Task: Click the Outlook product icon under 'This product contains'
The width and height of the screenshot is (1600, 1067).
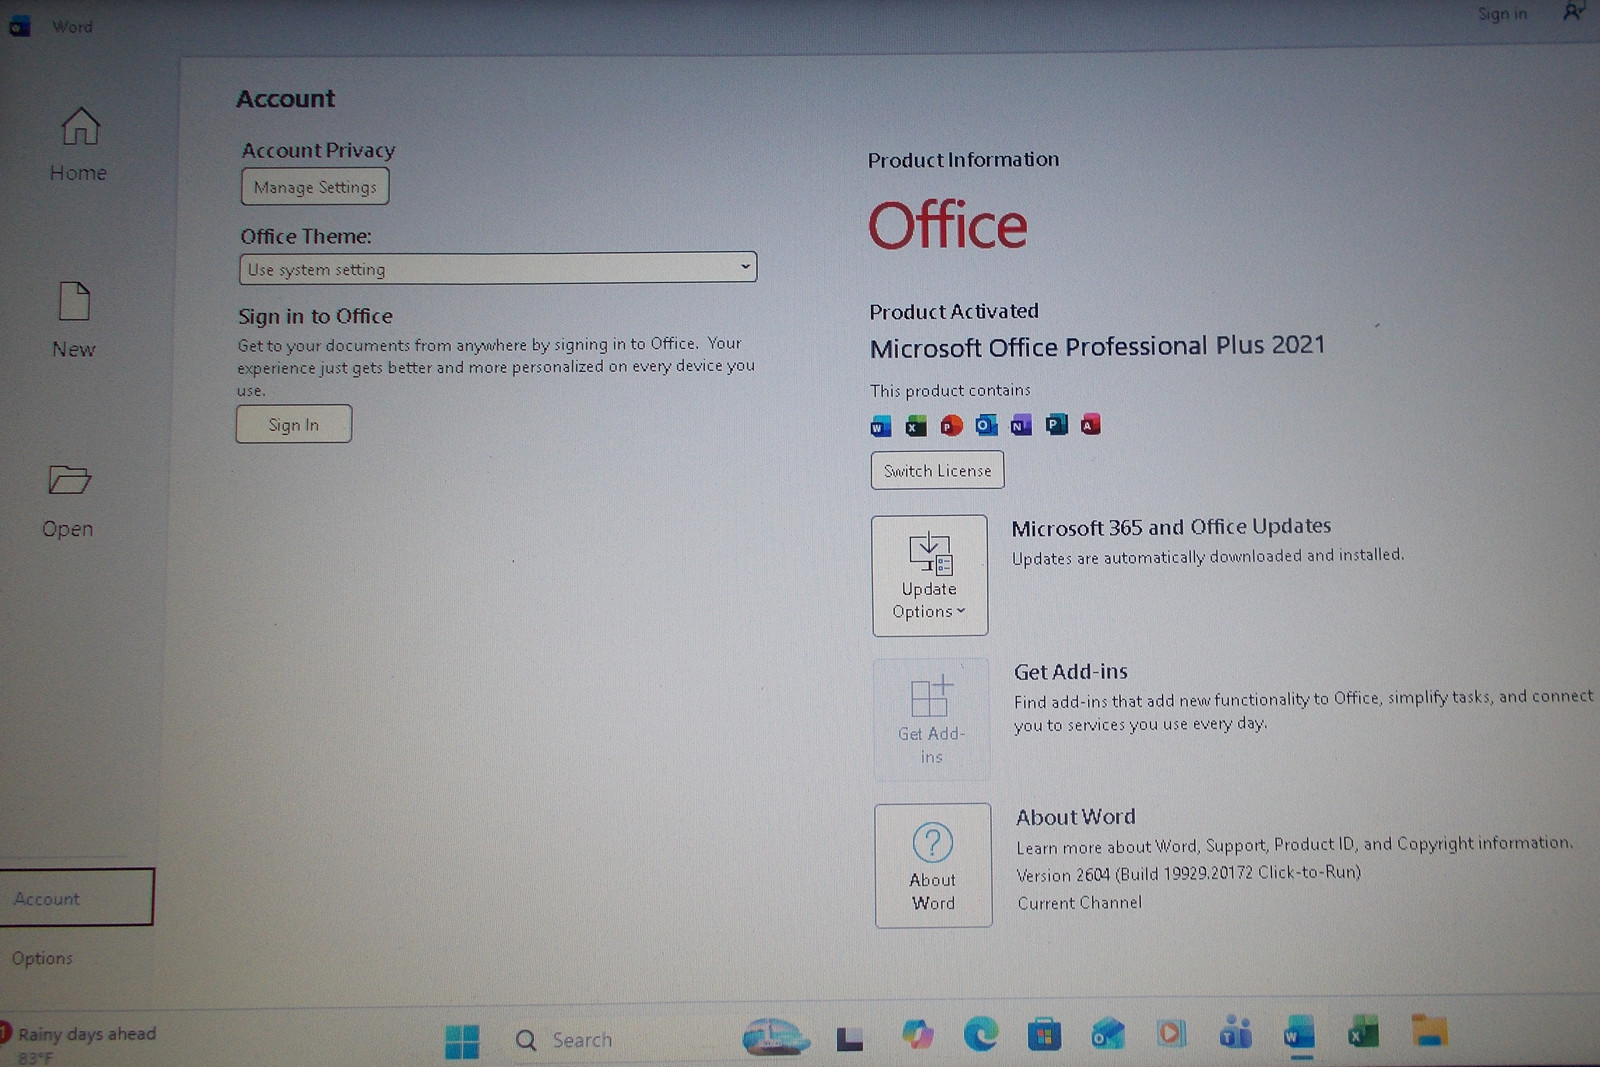Action: pos(986,425)
